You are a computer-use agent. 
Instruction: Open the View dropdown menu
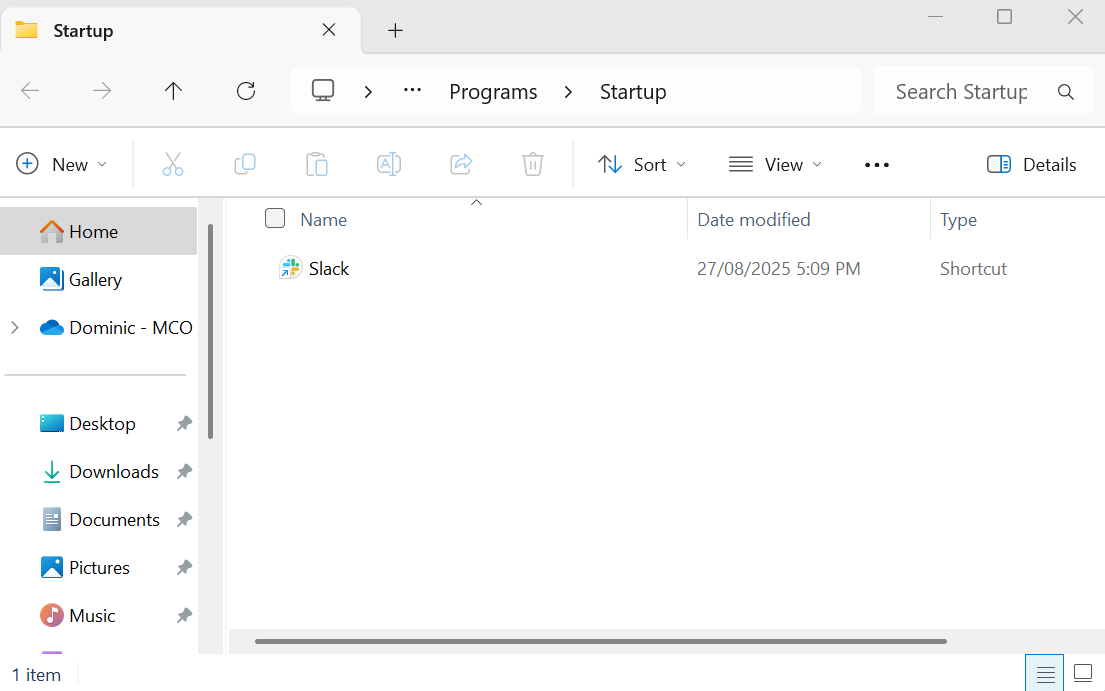tap(776, 165)
